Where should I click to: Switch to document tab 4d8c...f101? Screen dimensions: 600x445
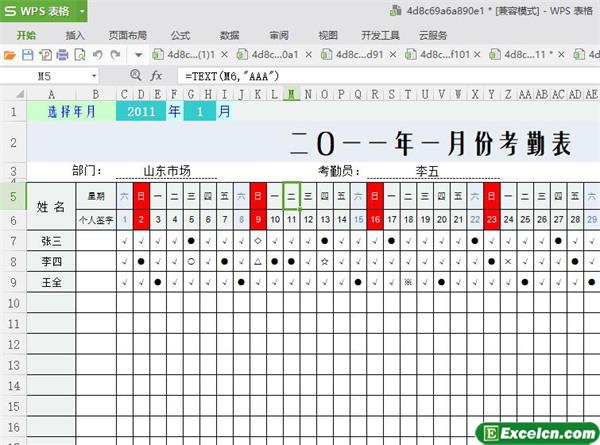[x=437, y=55]
